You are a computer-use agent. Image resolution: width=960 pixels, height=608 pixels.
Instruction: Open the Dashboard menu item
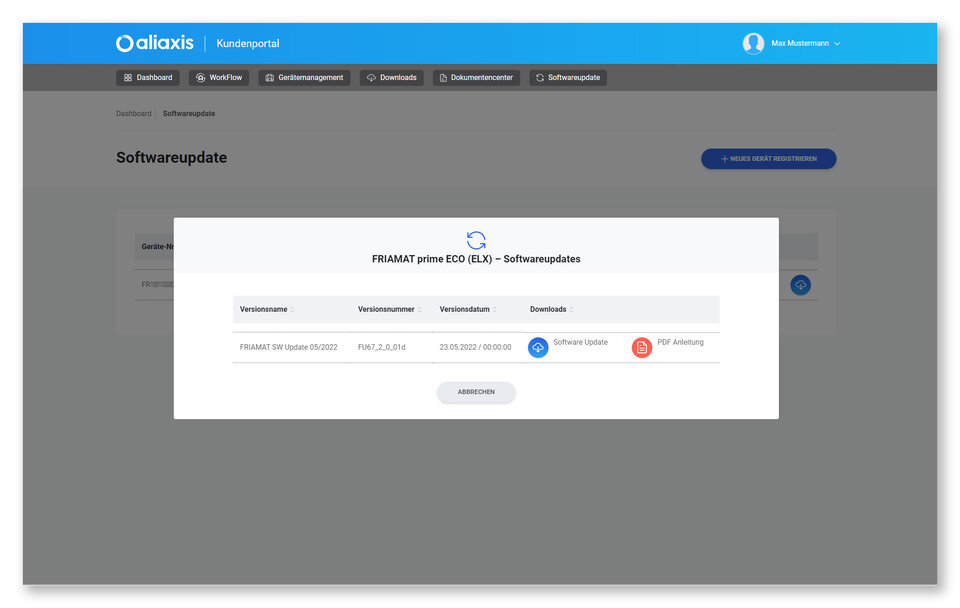[x=148, y=78]
